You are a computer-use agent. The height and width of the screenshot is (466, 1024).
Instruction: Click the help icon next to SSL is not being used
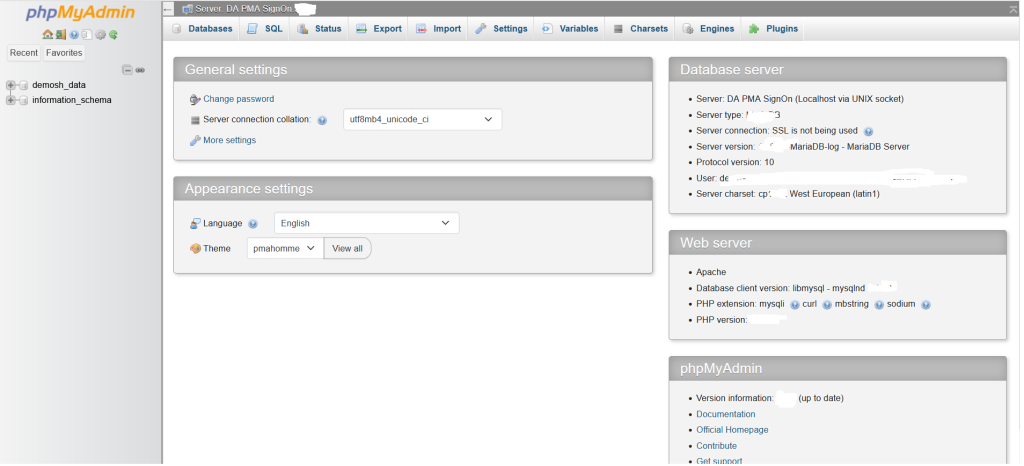869,131
